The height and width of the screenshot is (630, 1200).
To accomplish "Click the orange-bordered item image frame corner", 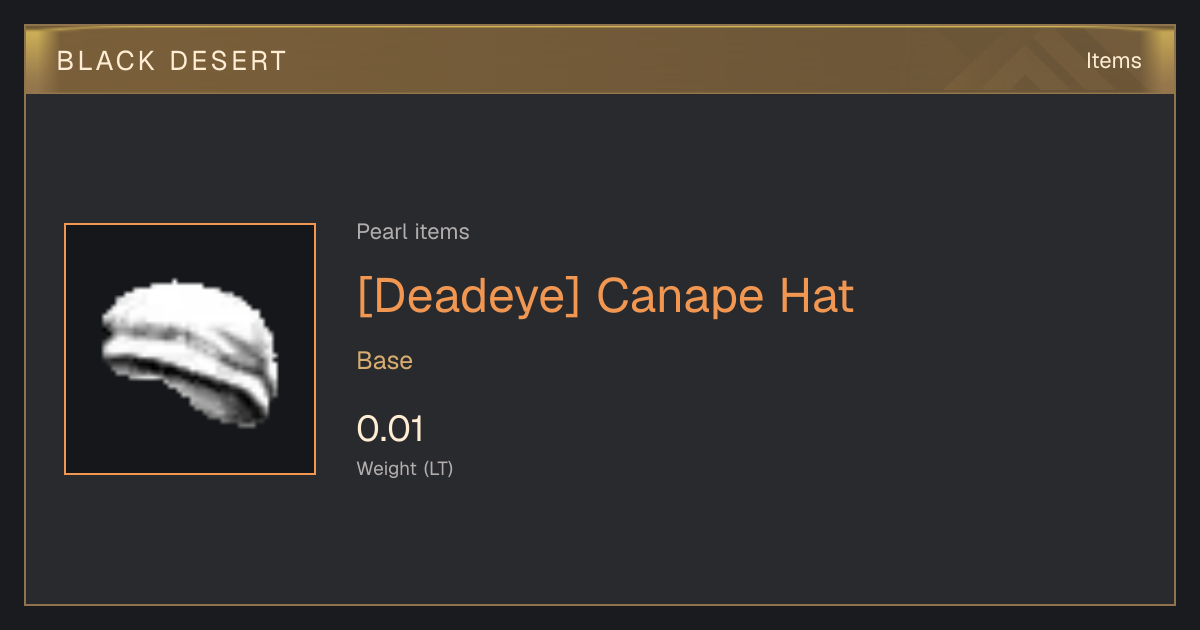I will point(66,225).
